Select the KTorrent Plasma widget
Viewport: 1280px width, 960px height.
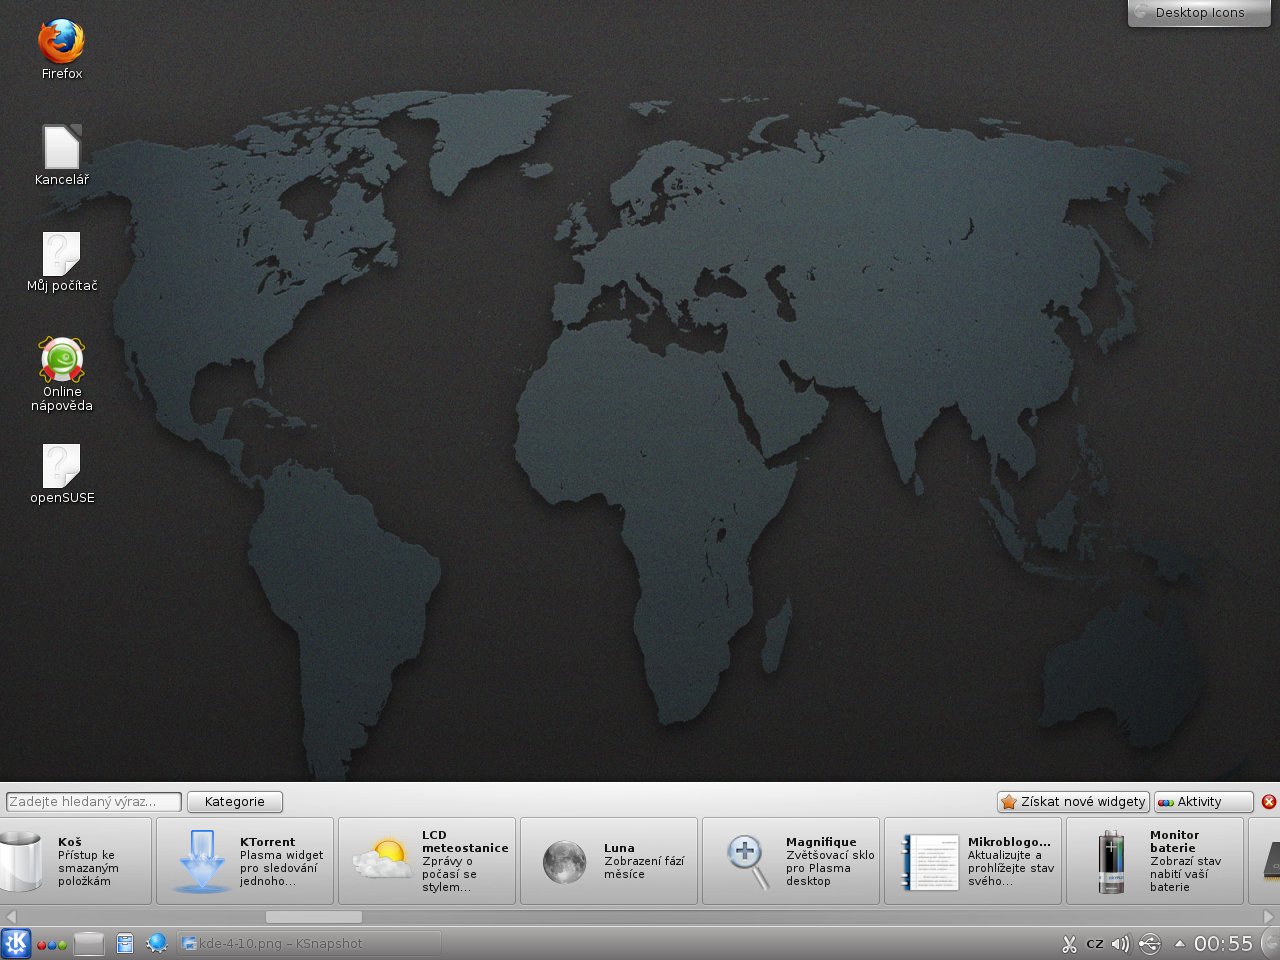(x=245, y=861)
